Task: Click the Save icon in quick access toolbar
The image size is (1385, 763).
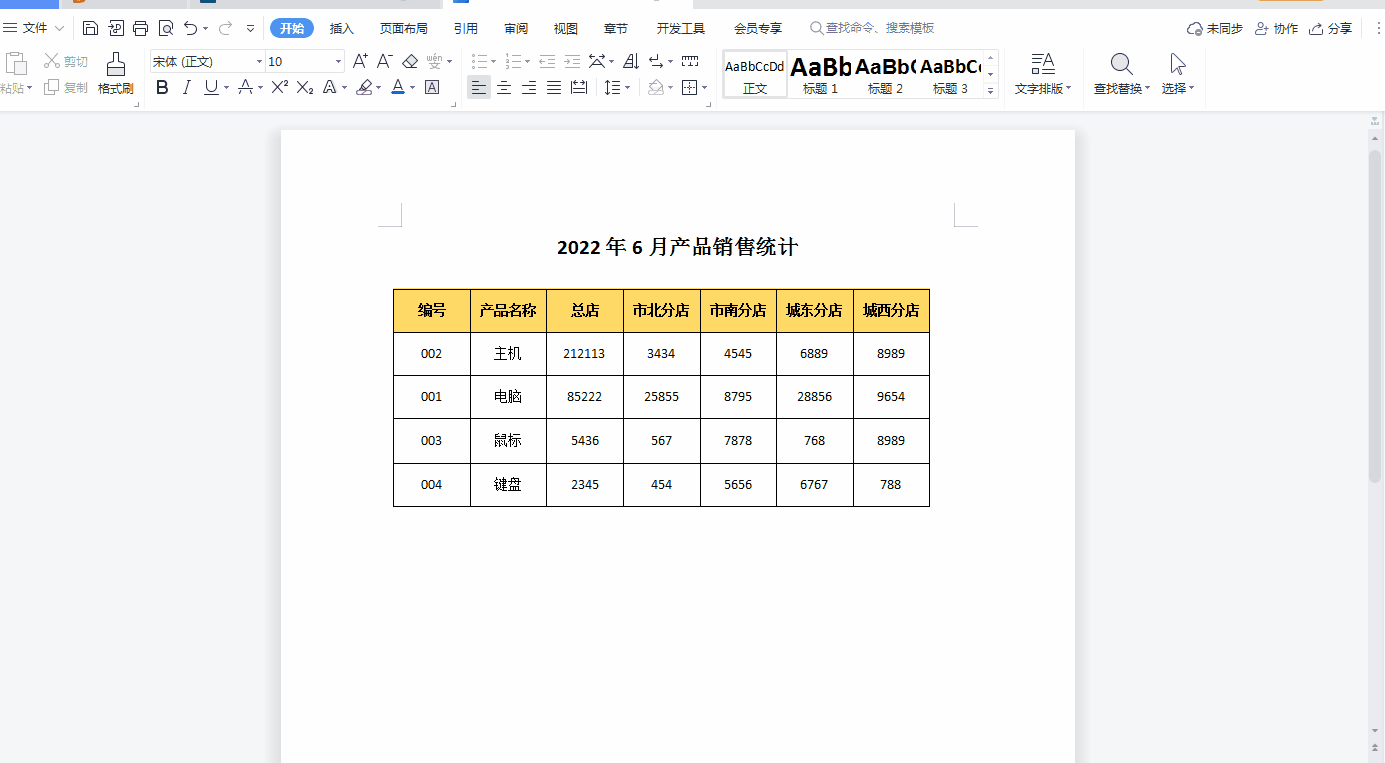Action: (x=90, y=28)
